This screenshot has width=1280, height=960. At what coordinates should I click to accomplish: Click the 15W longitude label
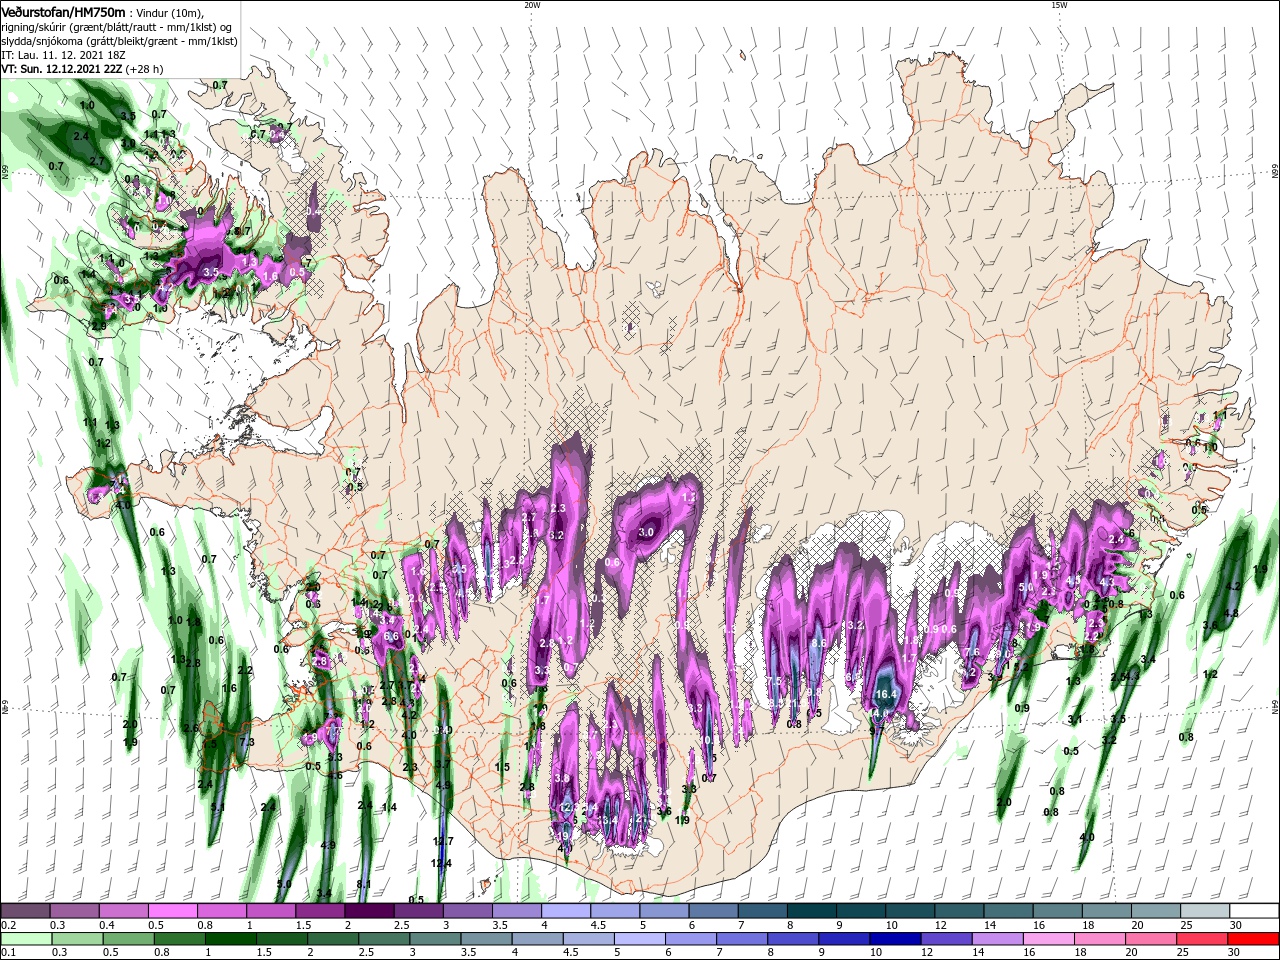1059,5
